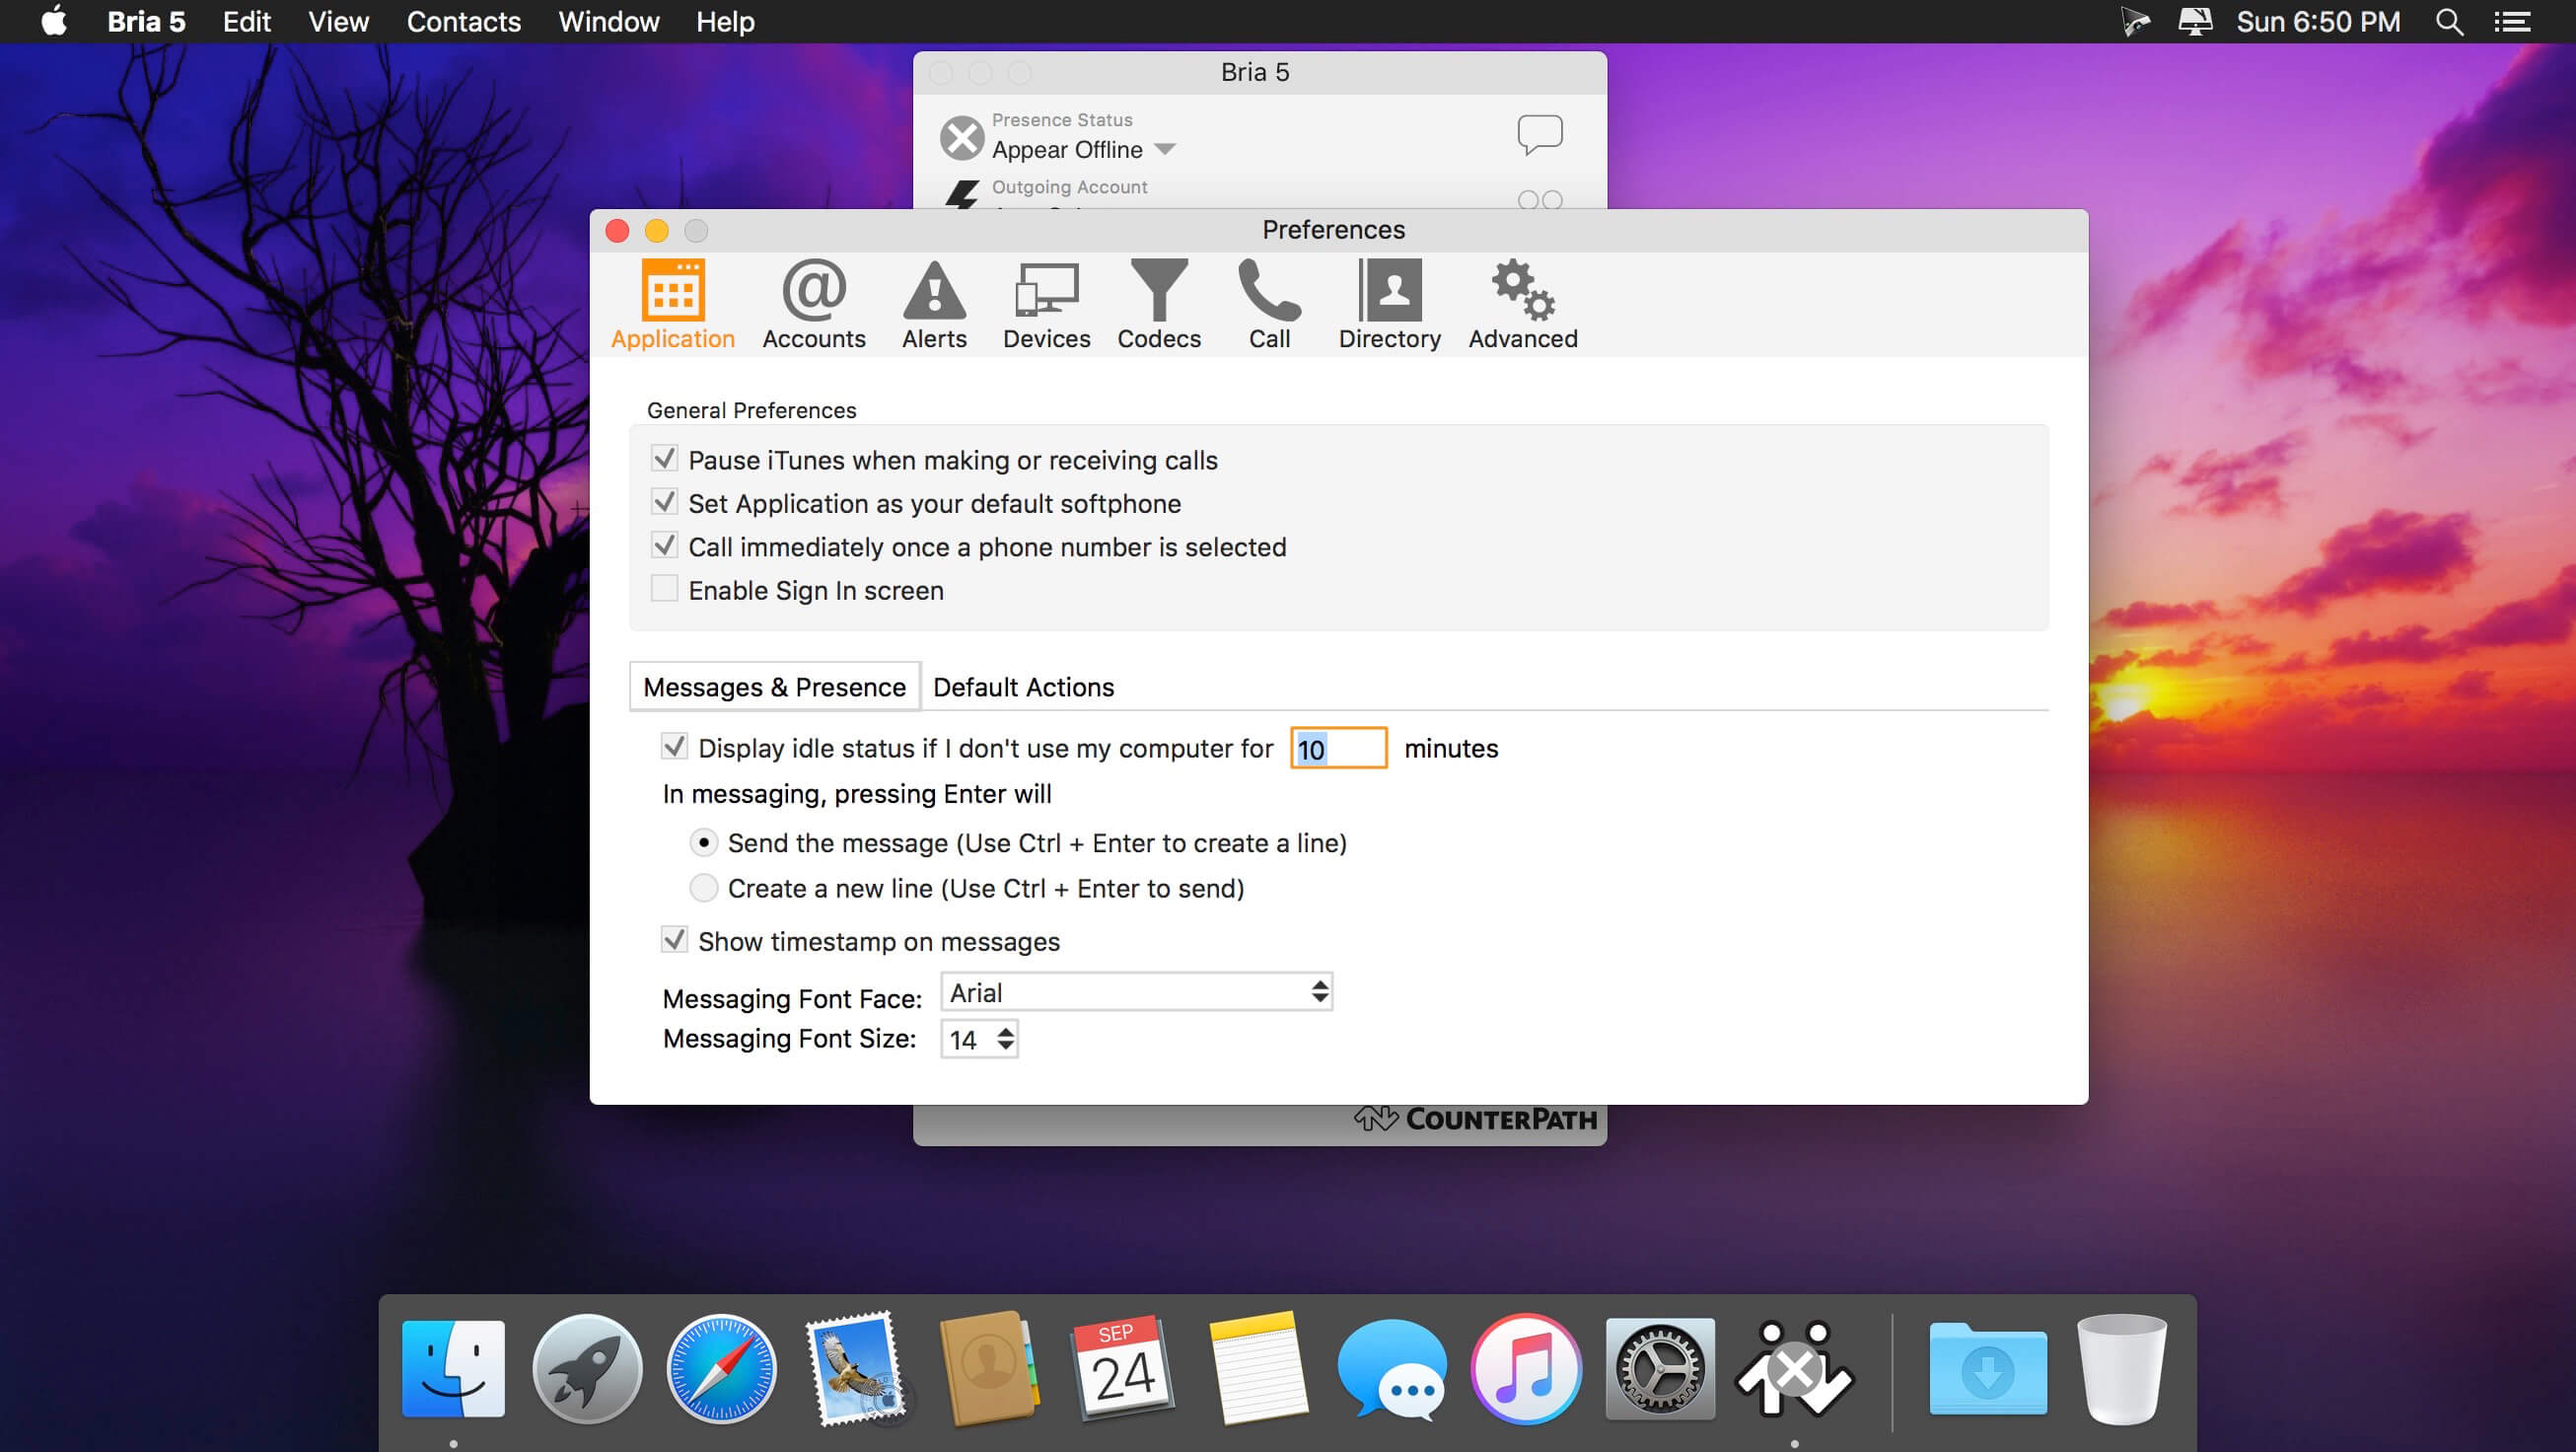Open the Application preferences pane
The width and height of the screenshot is (2576, 1452).
tap(672, 305)
